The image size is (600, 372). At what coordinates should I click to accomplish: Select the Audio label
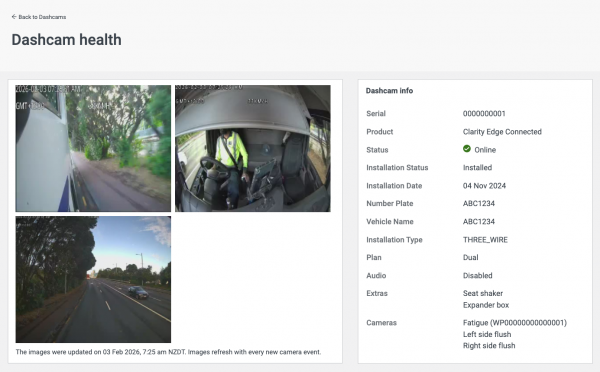pos(376,276)
